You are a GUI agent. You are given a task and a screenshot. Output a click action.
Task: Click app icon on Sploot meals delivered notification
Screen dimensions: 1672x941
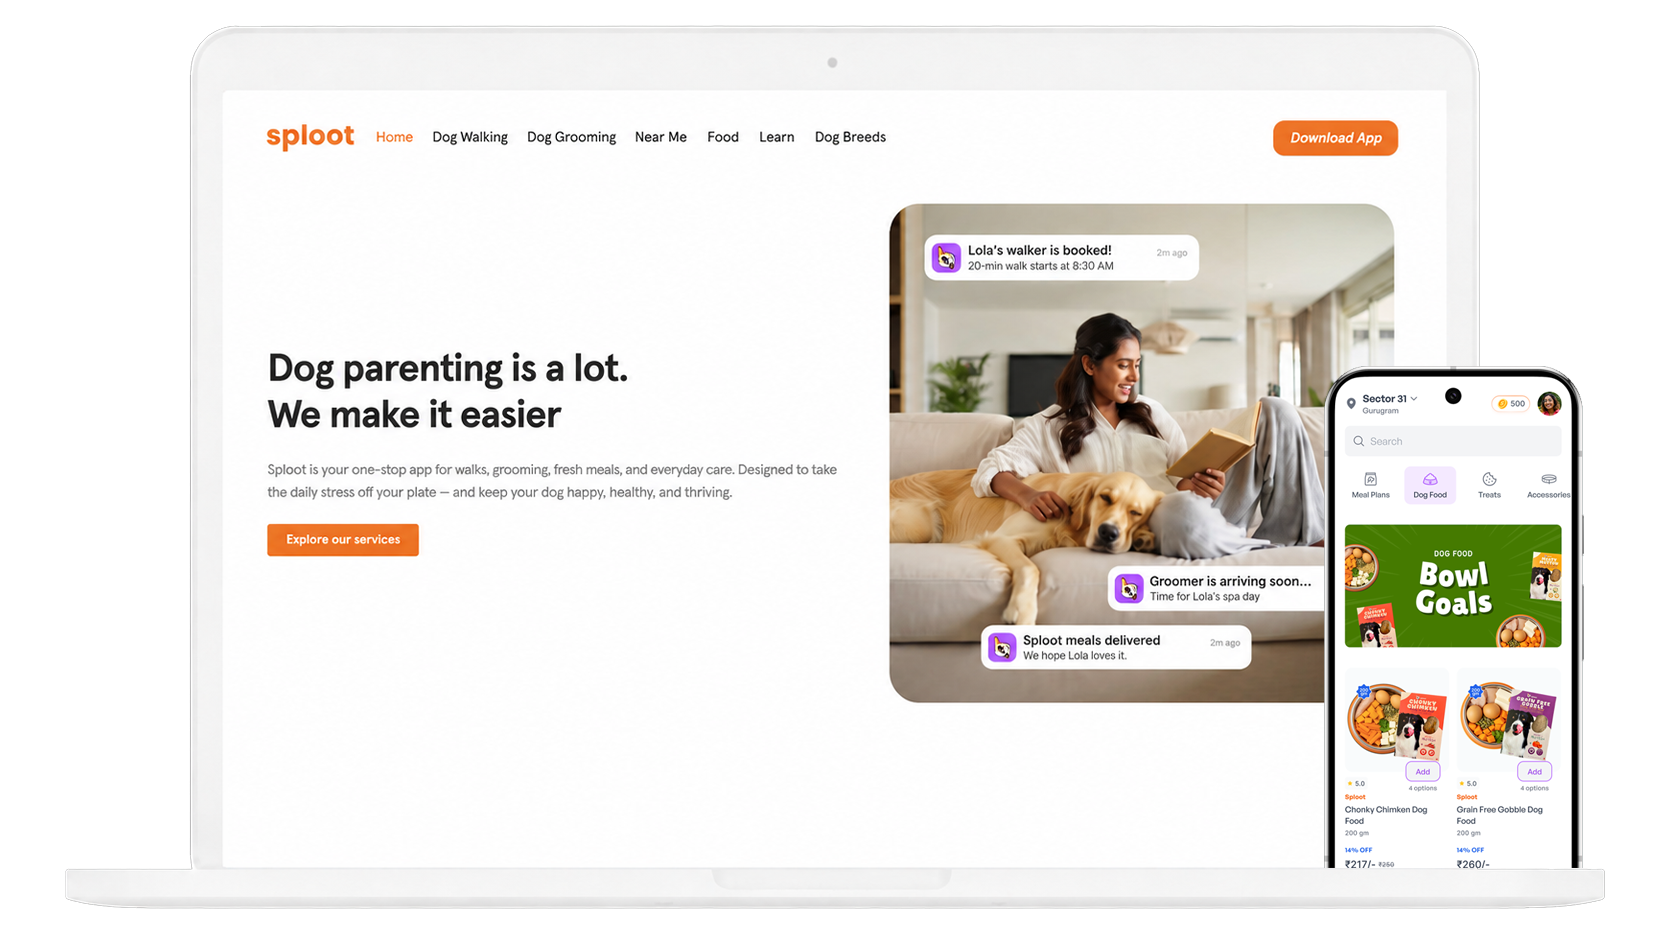1002,647
